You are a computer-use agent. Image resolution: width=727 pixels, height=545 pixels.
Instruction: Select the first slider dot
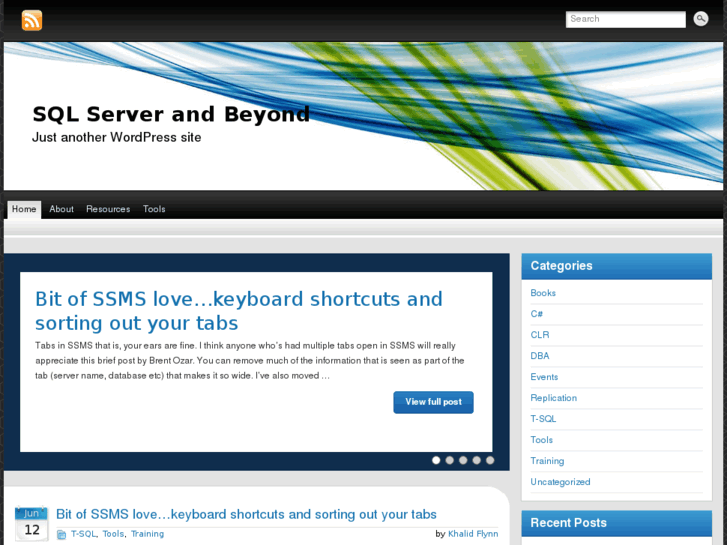pyautogui.click(x=436, y=460)
